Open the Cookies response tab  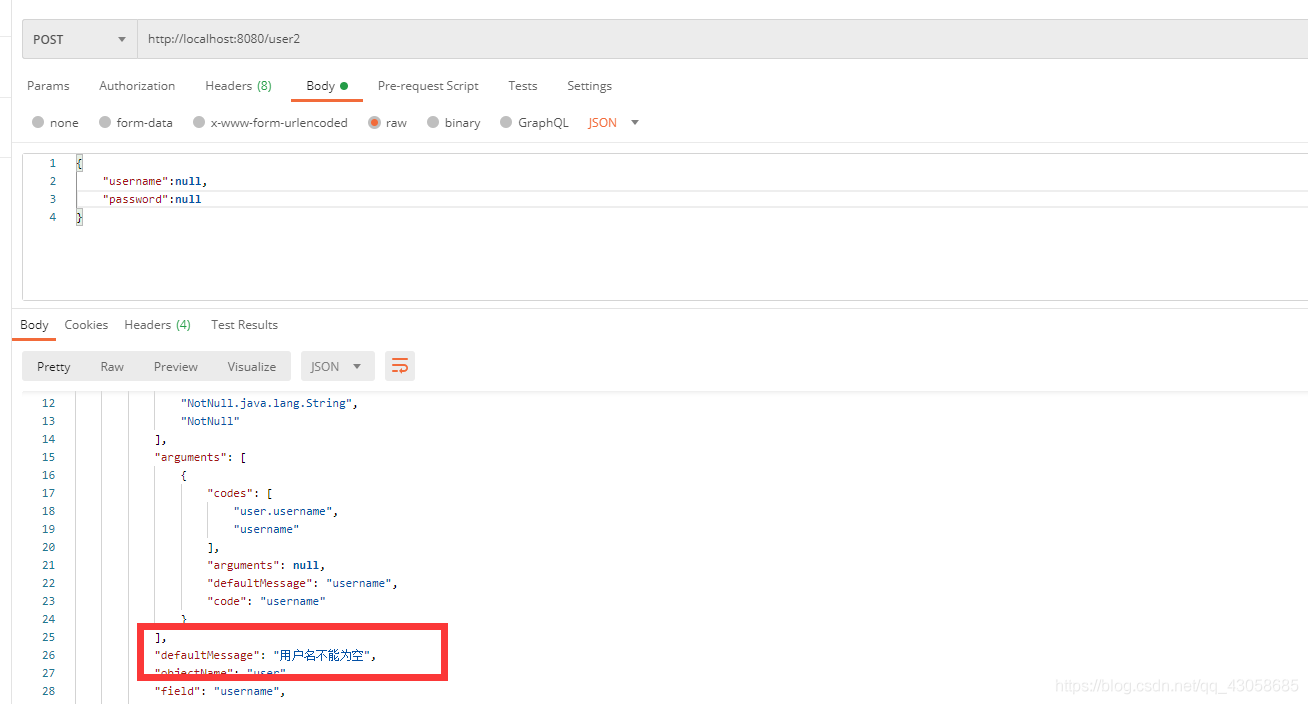[86, 324]
